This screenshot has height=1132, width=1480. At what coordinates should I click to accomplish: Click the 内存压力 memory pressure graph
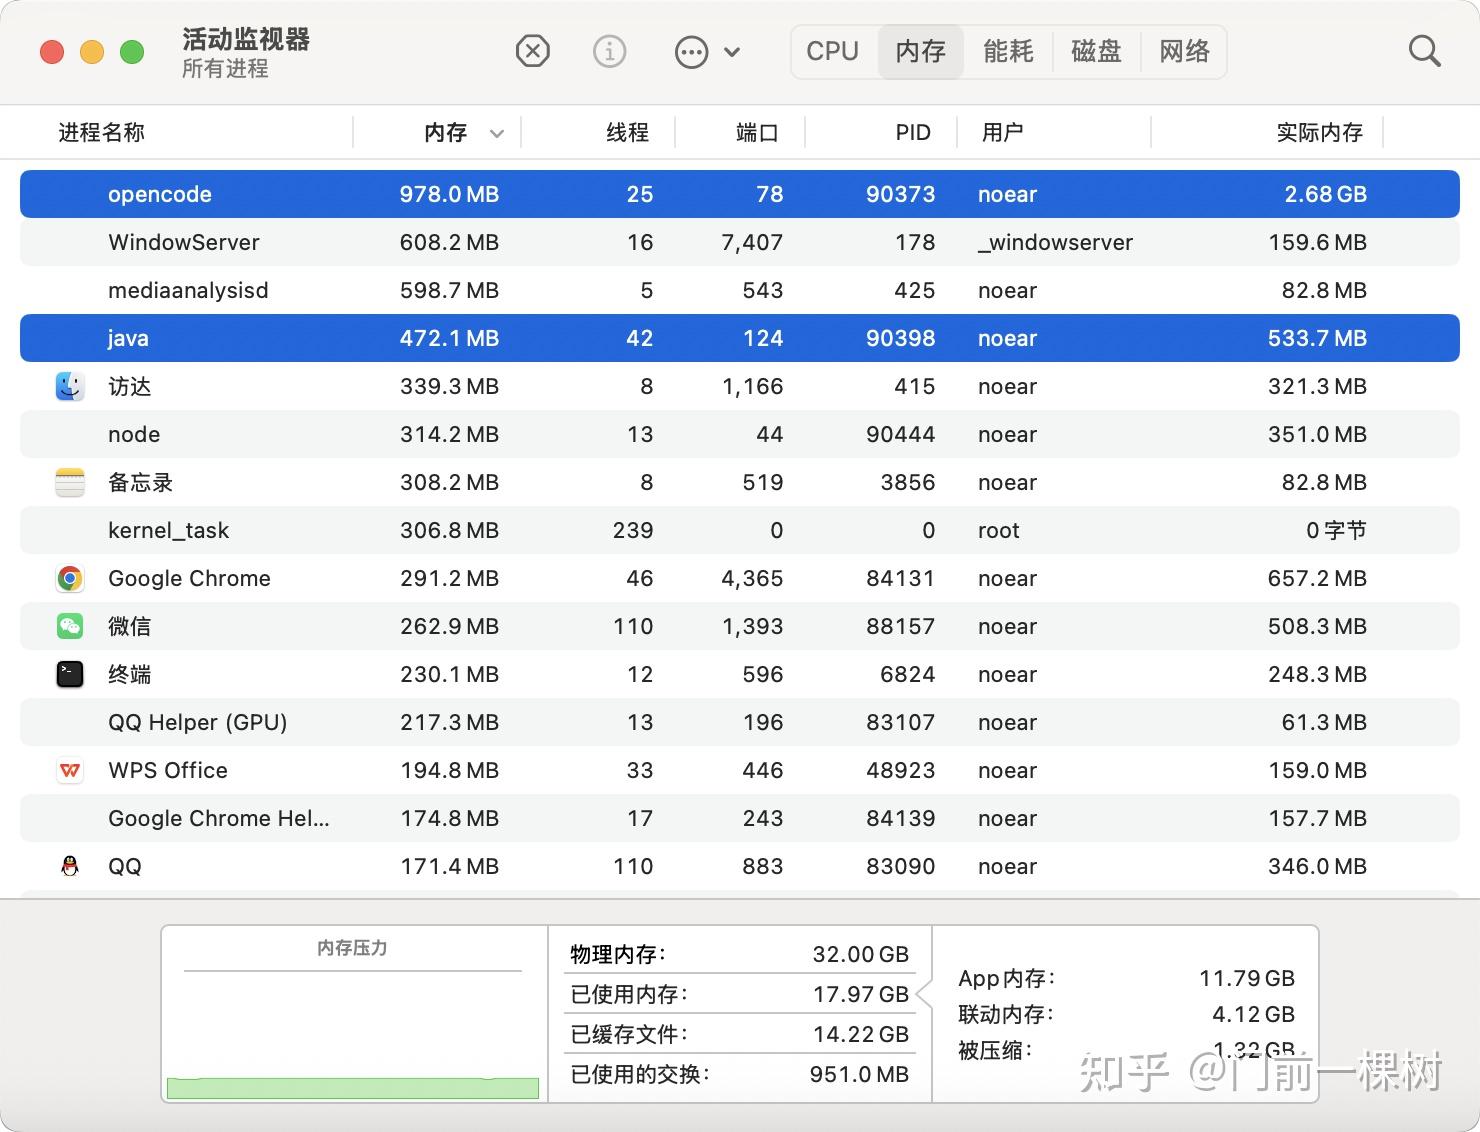tap(353, 1035)
